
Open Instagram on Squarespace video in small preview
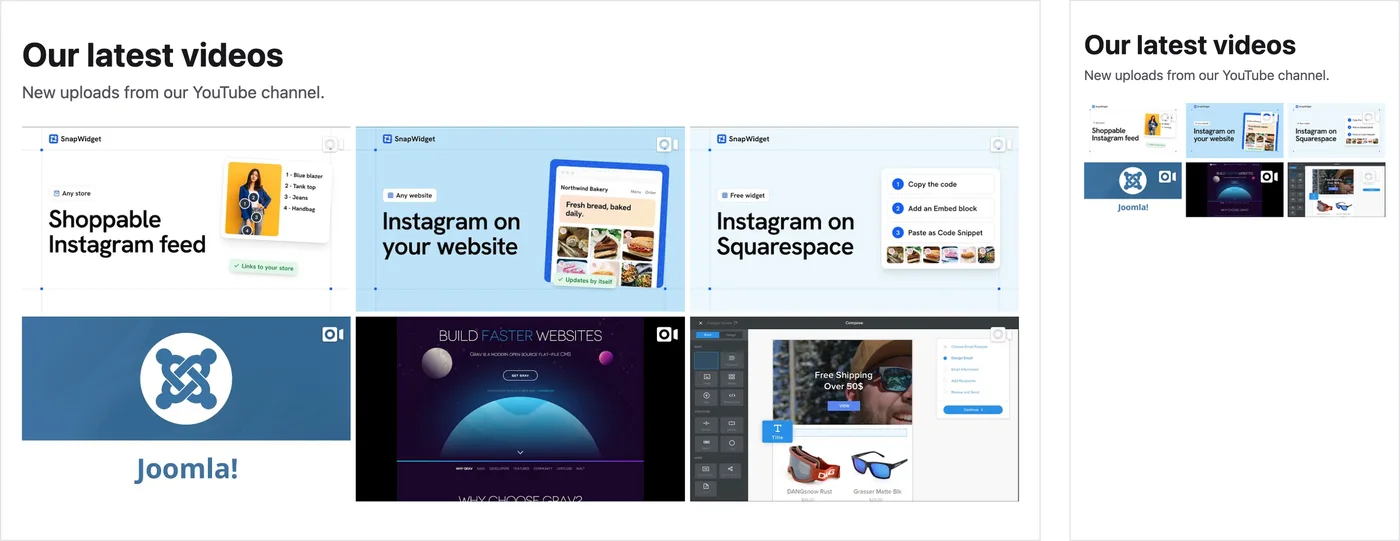click(x=1336, y=130)
